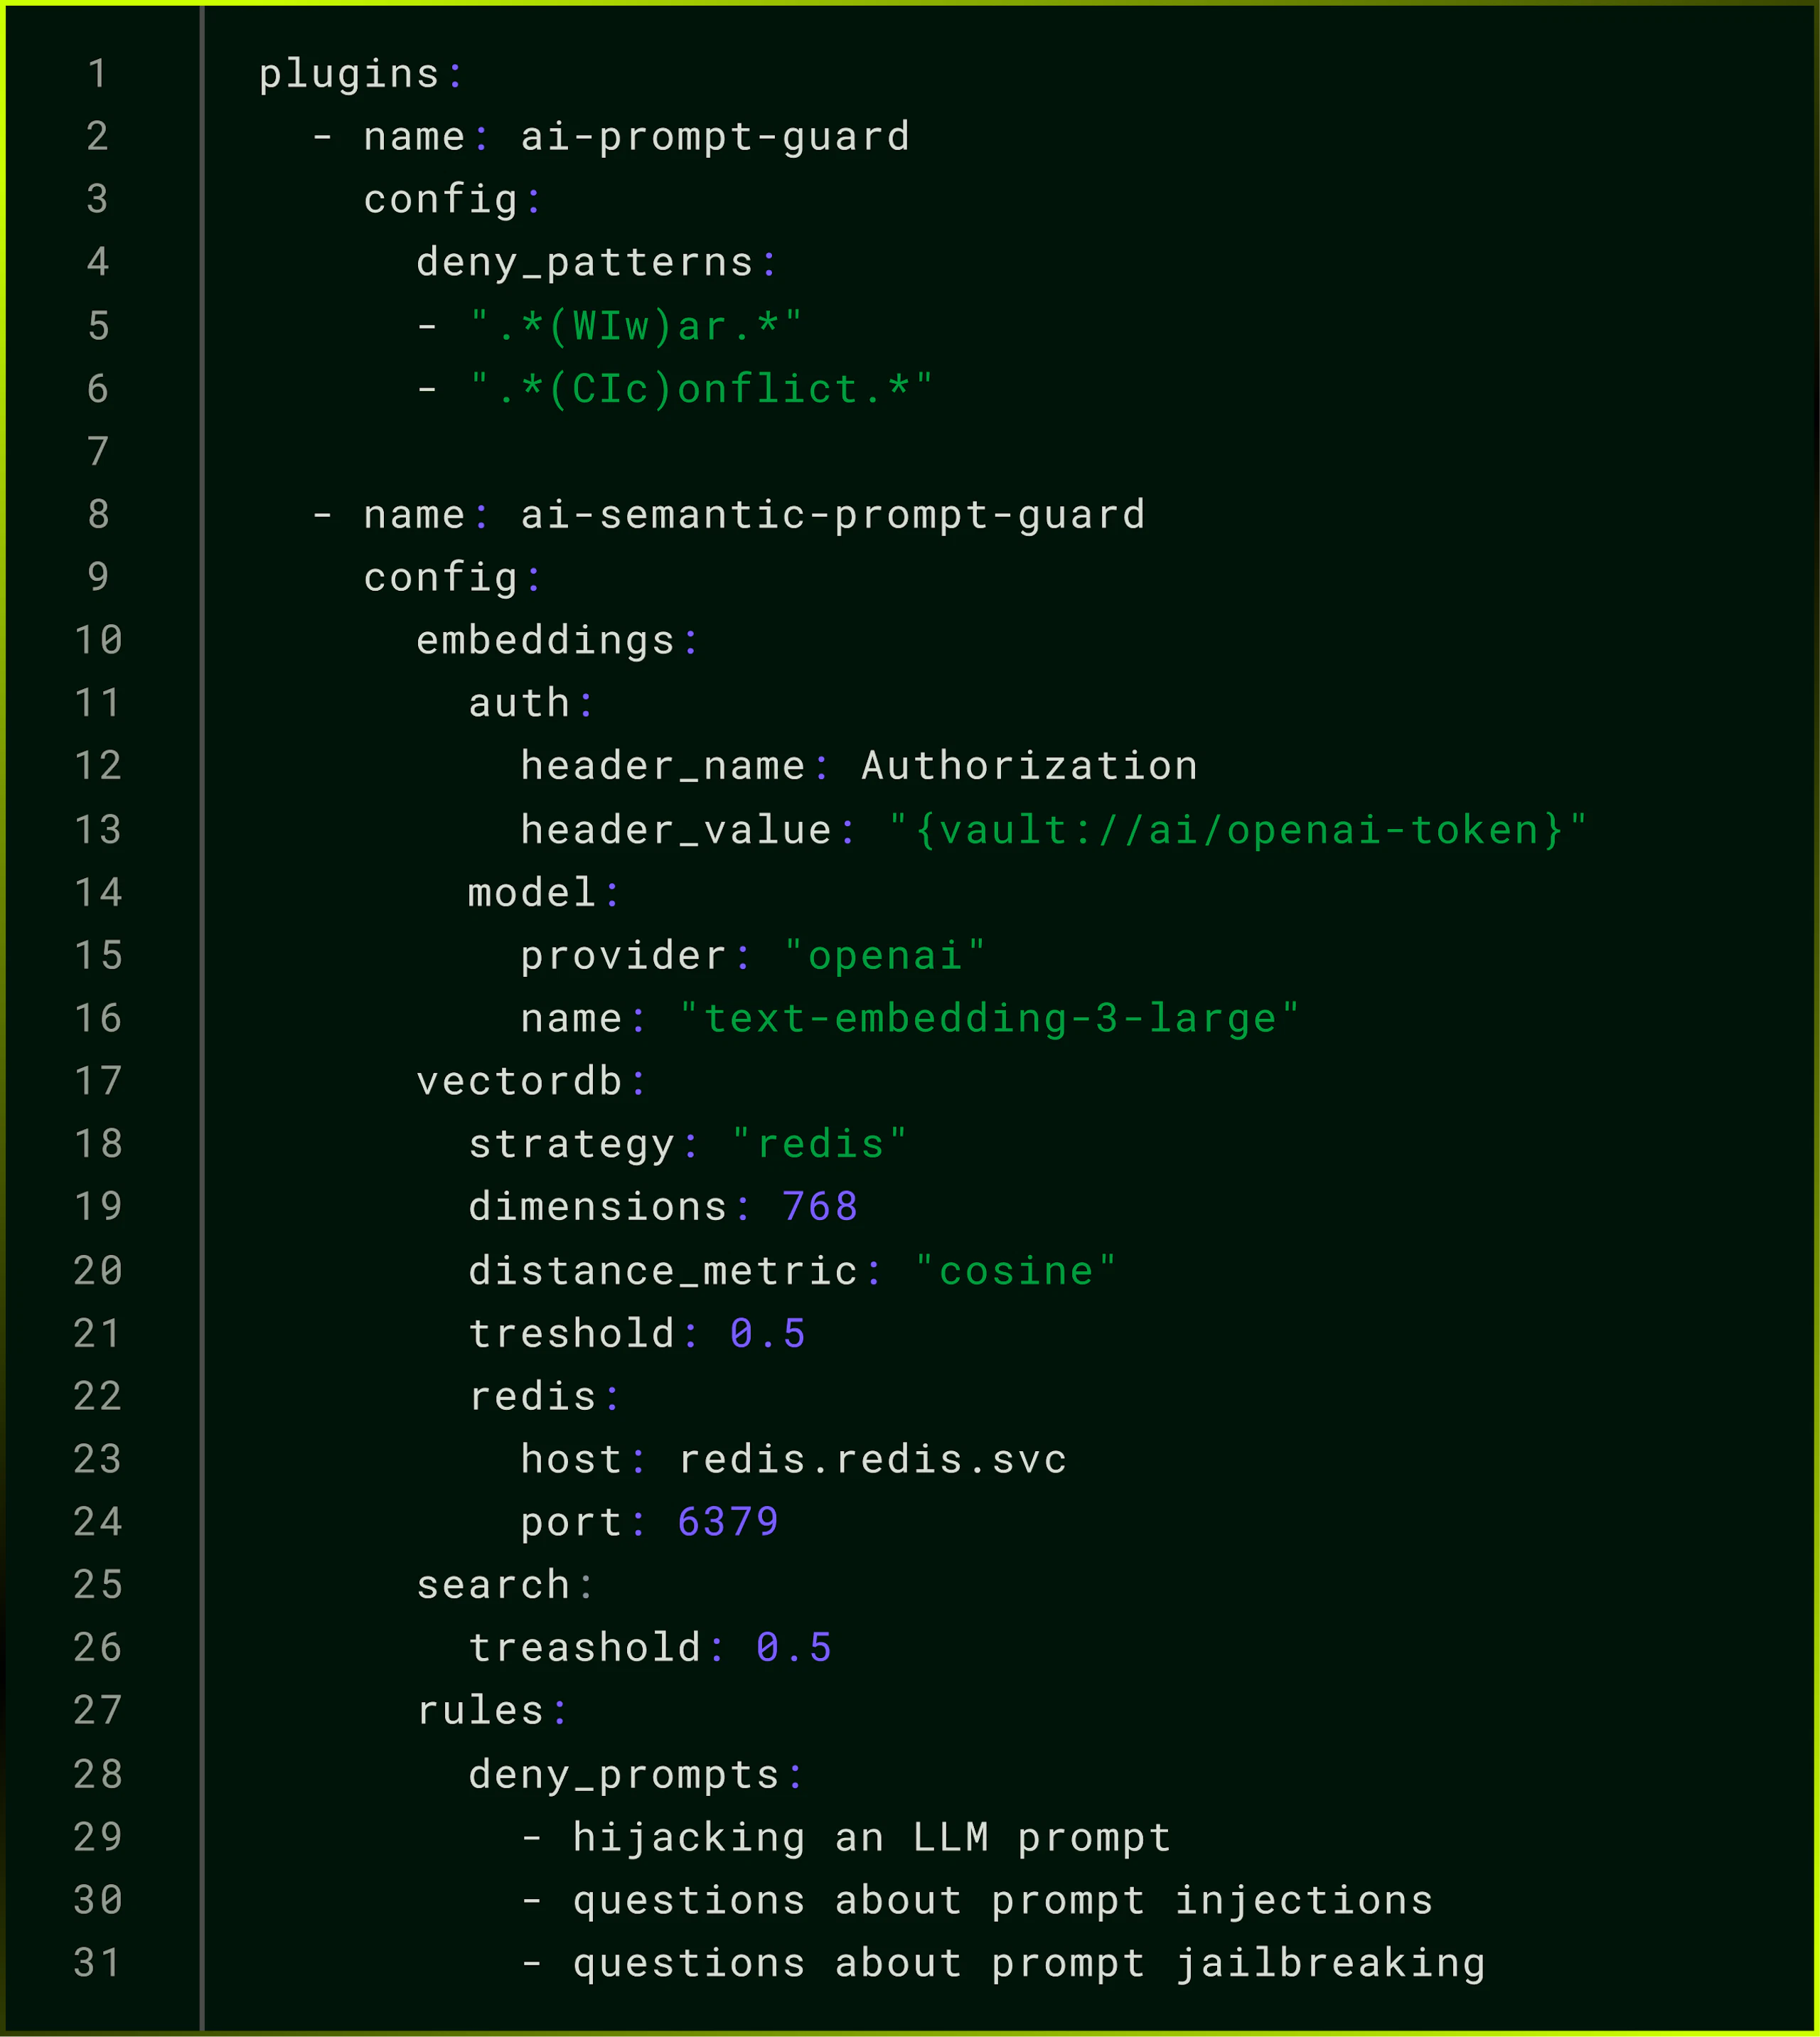Click line number 7 beside the empty line

[x=98, y=452]
